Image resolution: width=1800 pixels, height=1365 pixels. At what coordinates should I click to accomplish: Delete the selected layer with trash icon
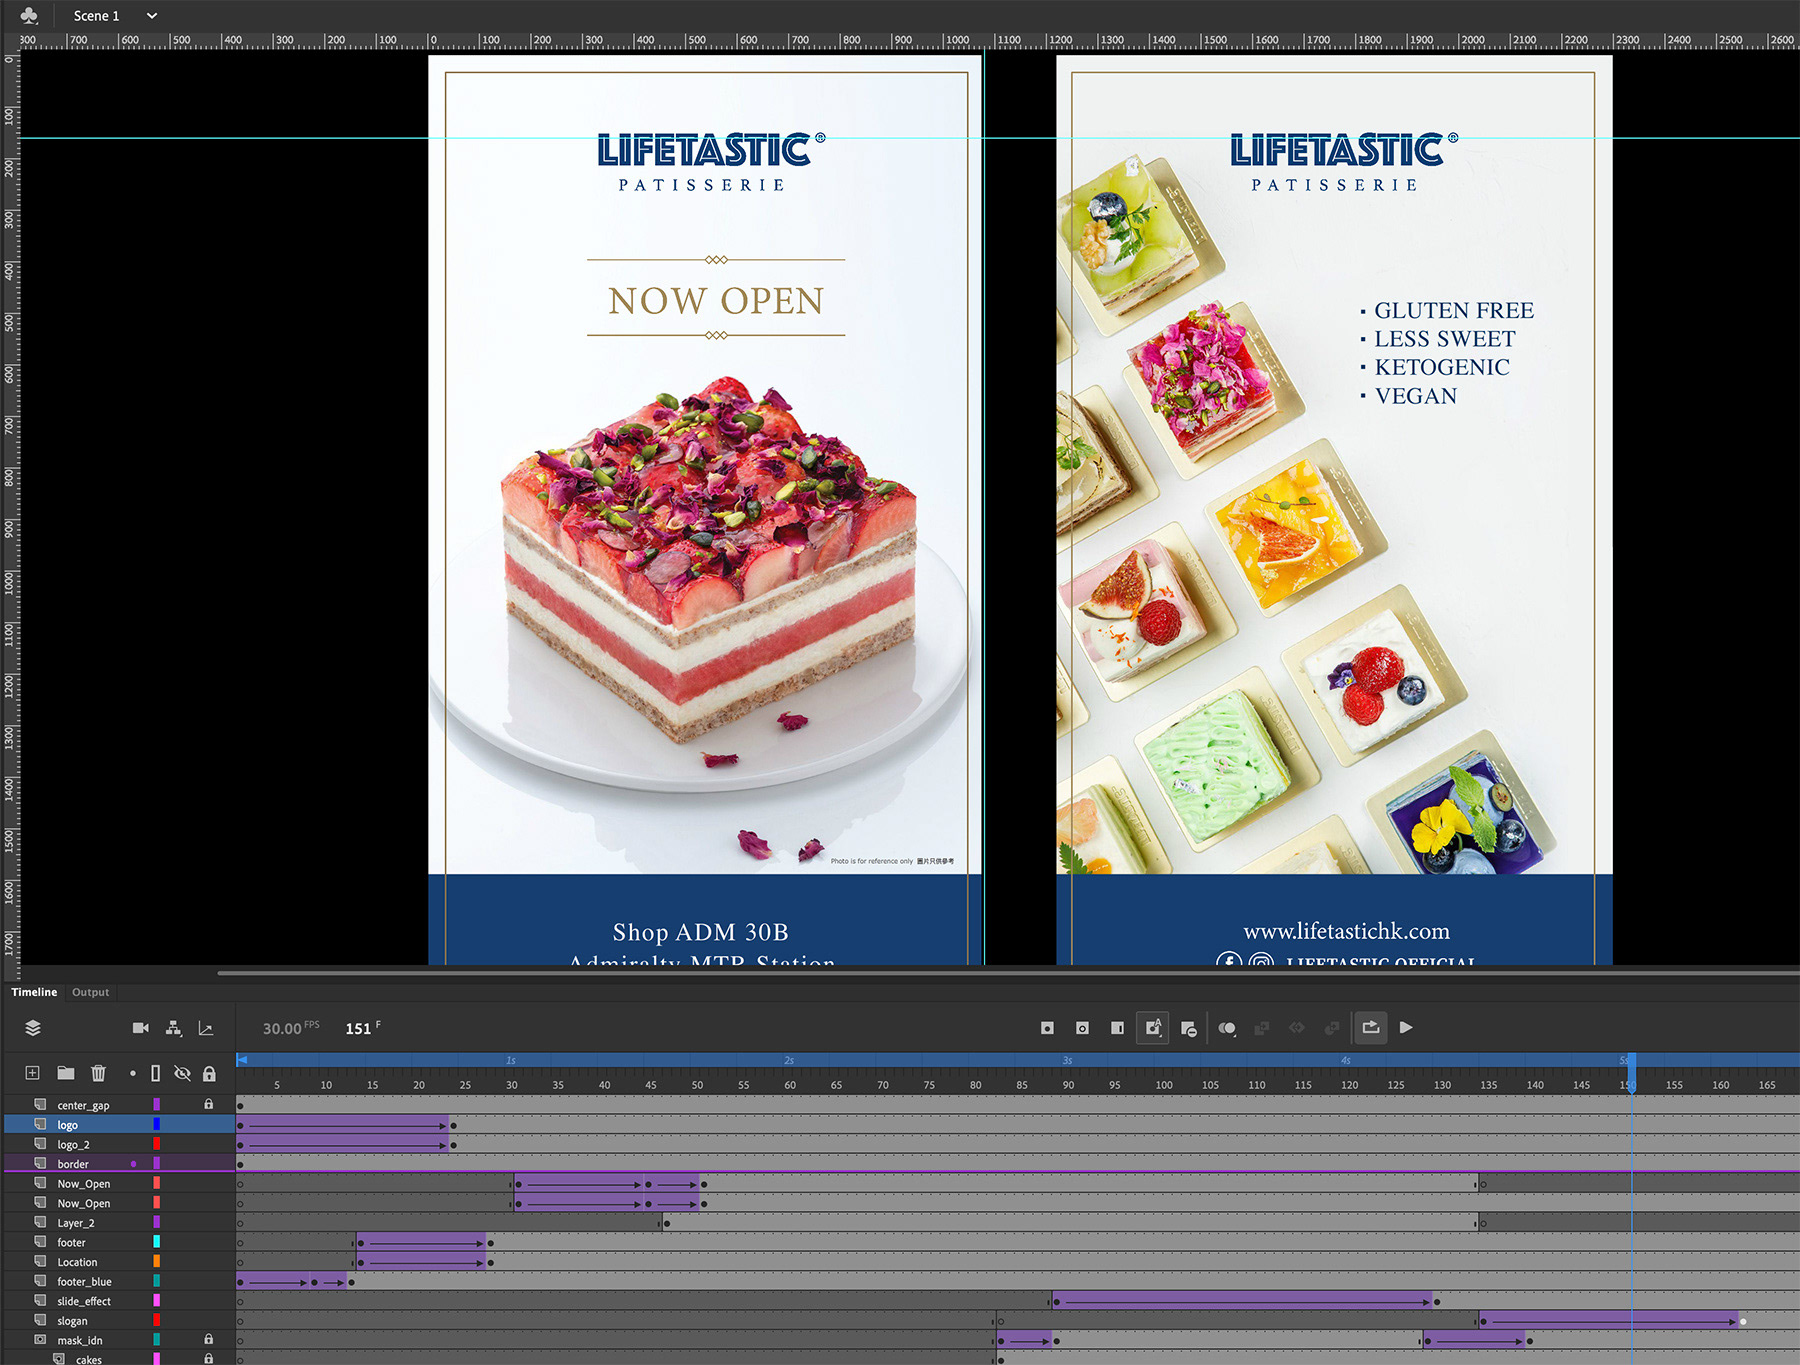[98, 1073]
